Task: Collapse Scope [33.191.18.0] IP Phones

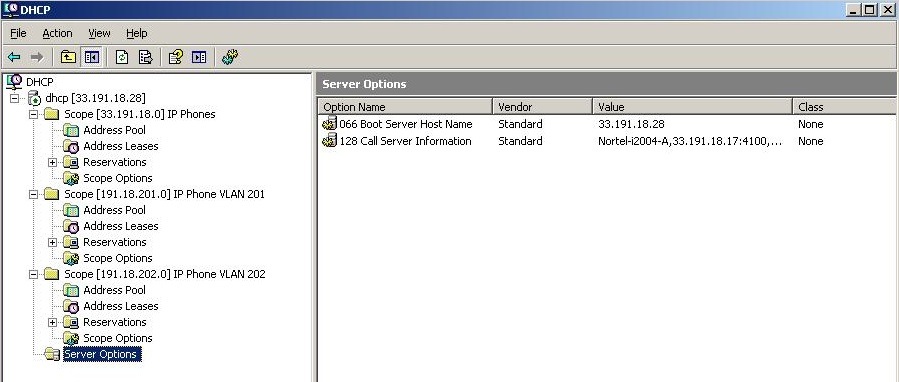Action: tap(33, 115)
